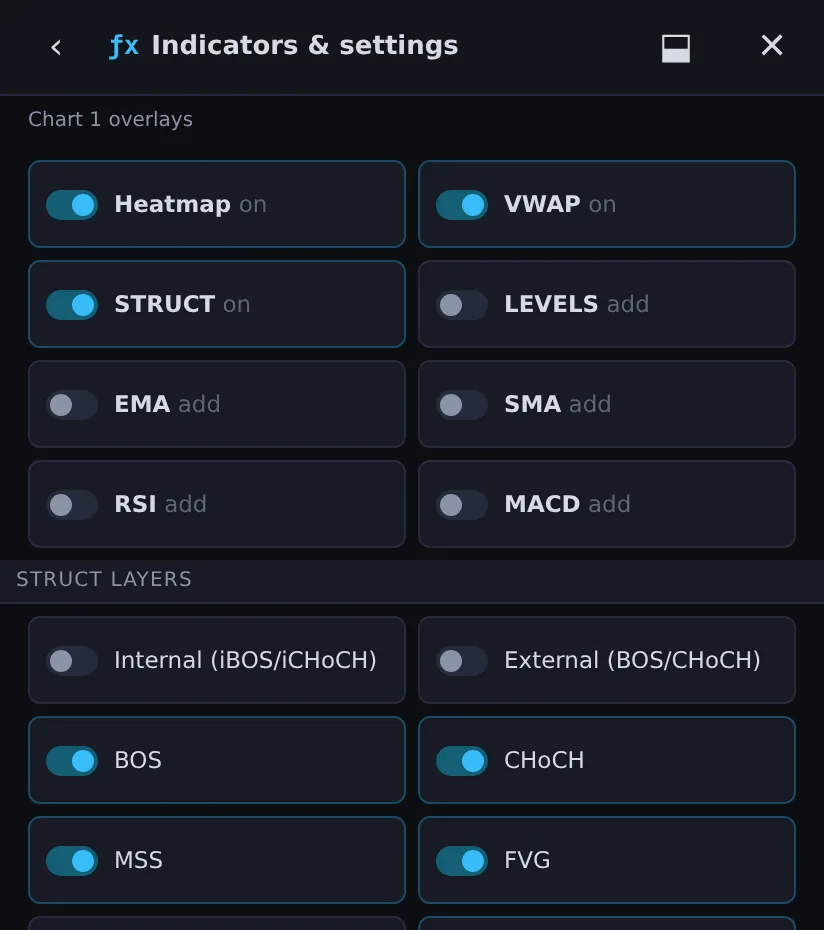Click the Chart 1 overlays label
The height and width of the screenshot is (930, 824).
[110, 119]
